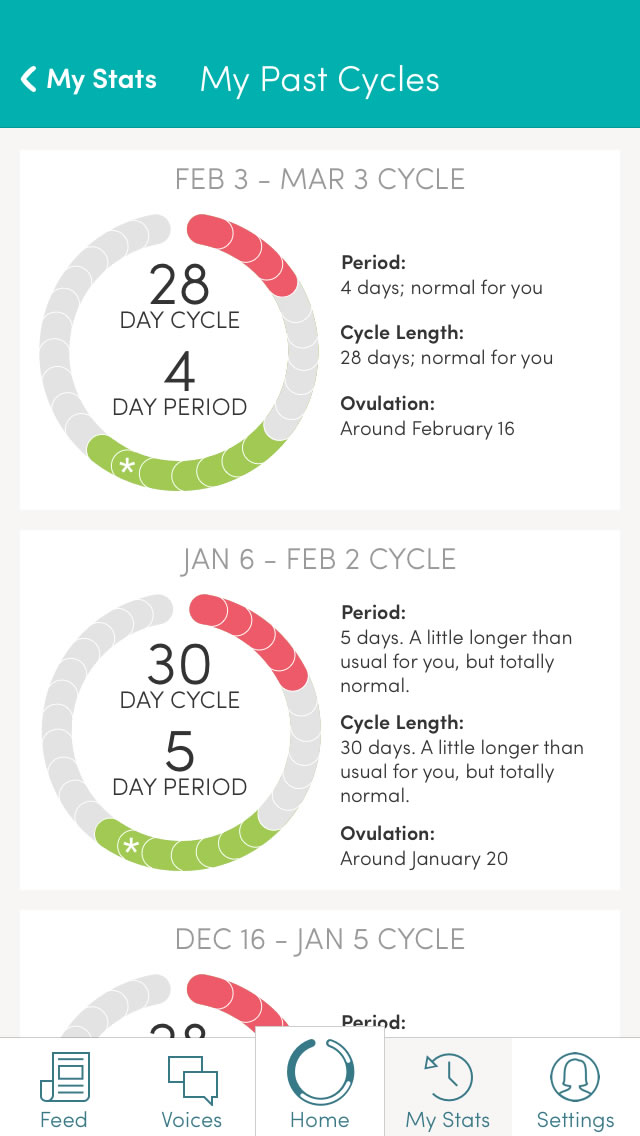Viewport: 640px width, 1136px height.
Task: Go to Home cycle ring icon
Action: pos(320,1071)
